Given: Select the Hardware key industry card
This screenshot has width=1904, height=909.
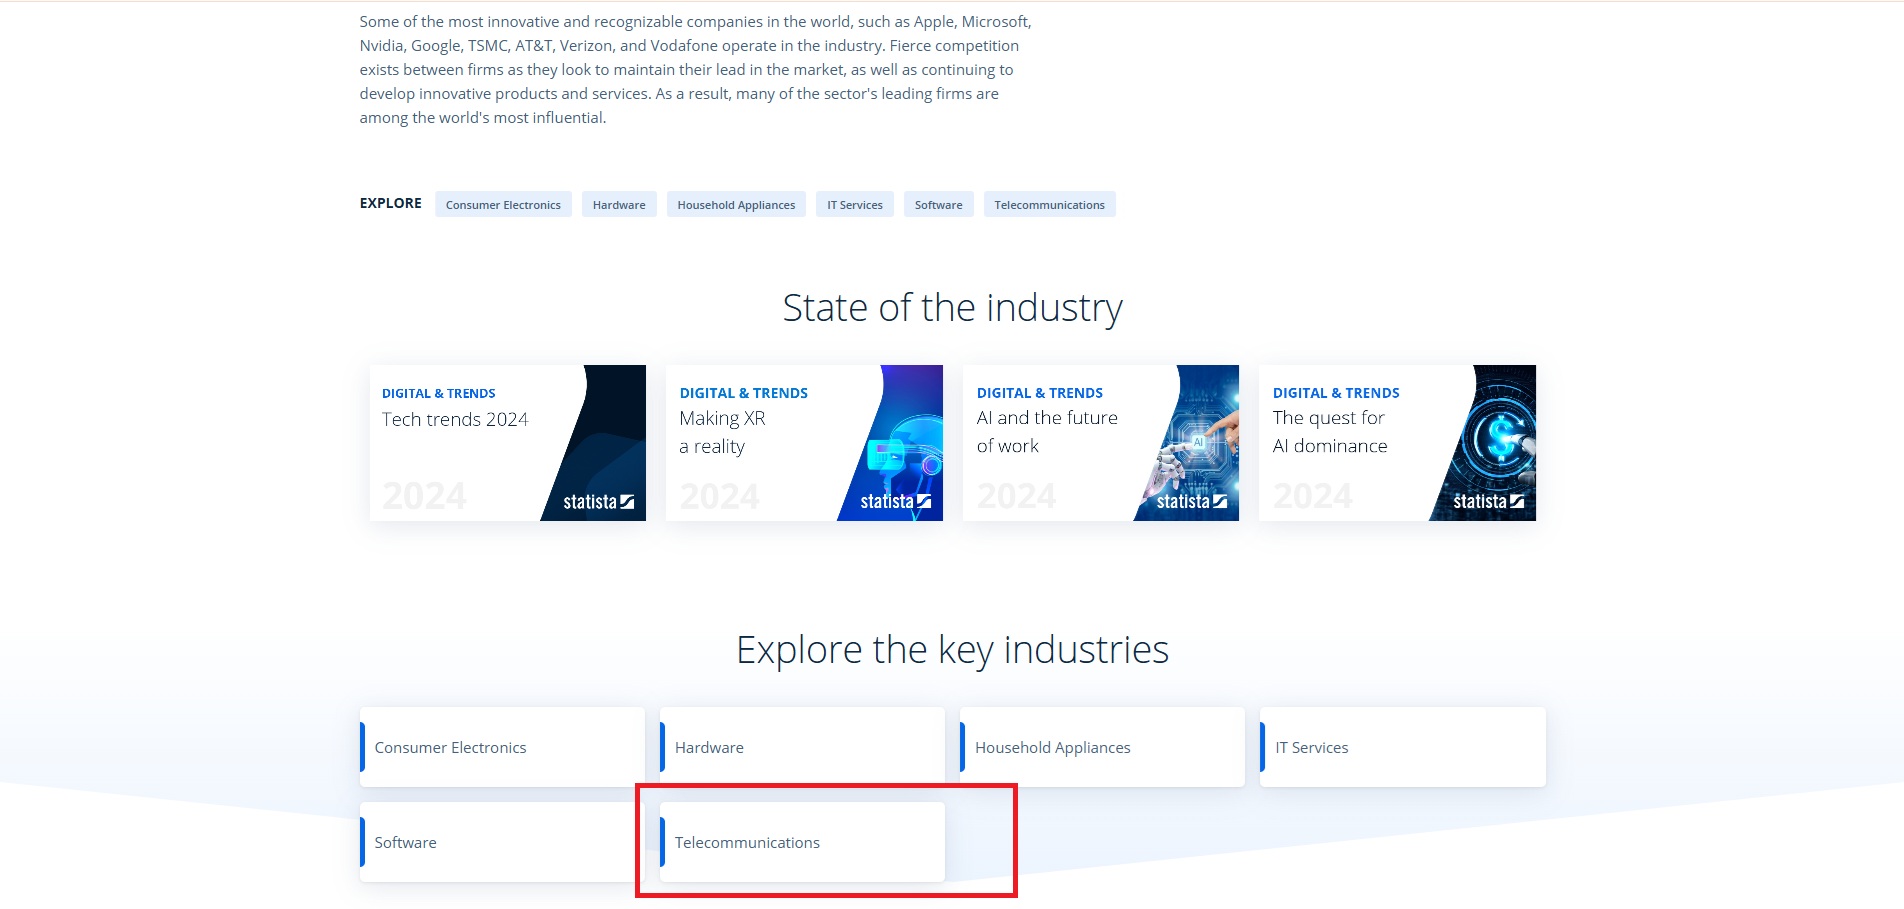Looking at the screenshot, I should click(x=802, y=747).
